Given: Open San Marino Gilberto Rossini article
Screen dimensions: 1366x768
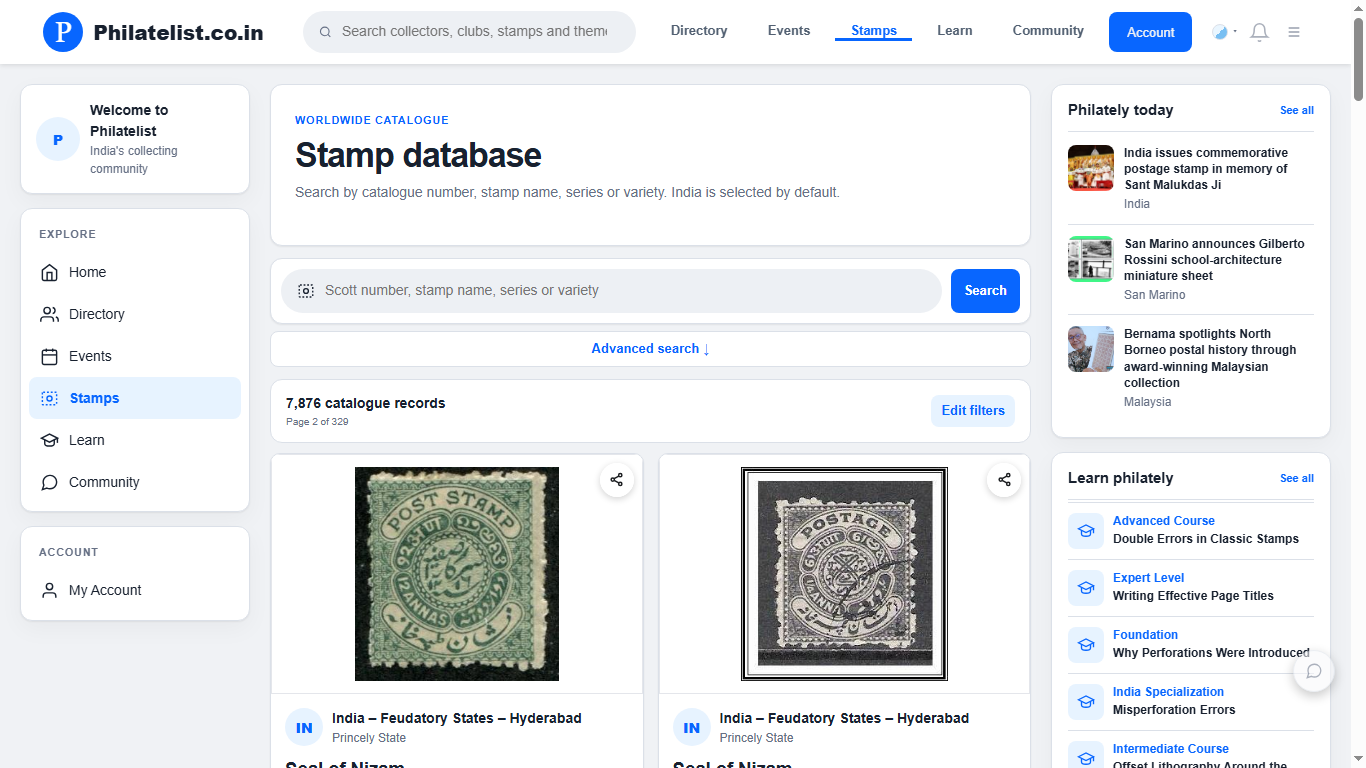Looking at the screenshot, I should point(1214,260).
